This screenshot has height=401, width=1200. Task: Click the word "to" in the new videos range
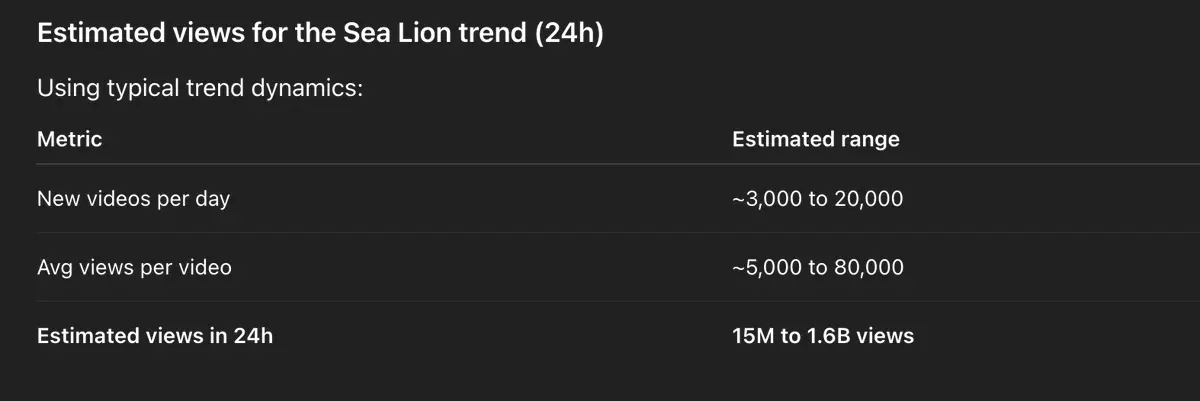[817, 199]
